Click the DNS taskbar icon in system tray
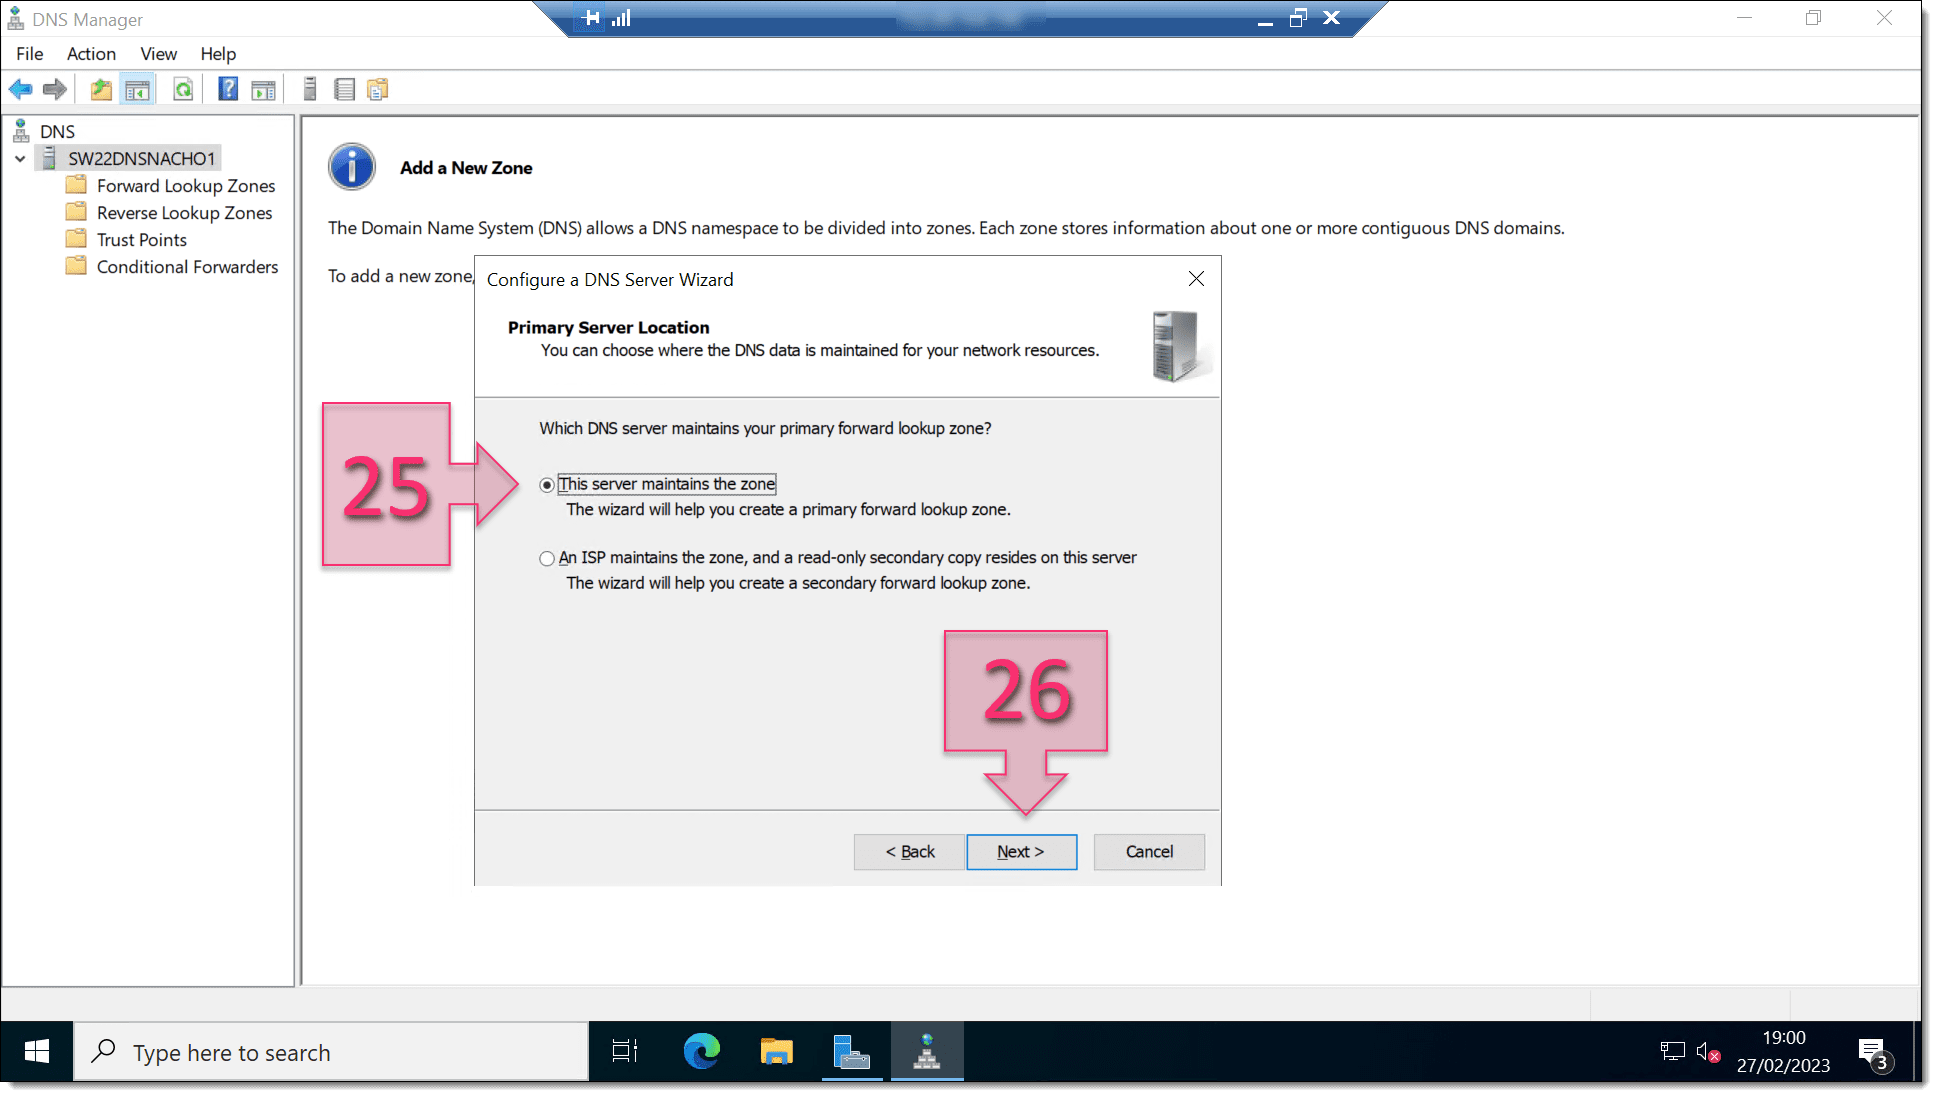The width and height of the screenshot is (1937, 1097). (x=927, y=1052)
